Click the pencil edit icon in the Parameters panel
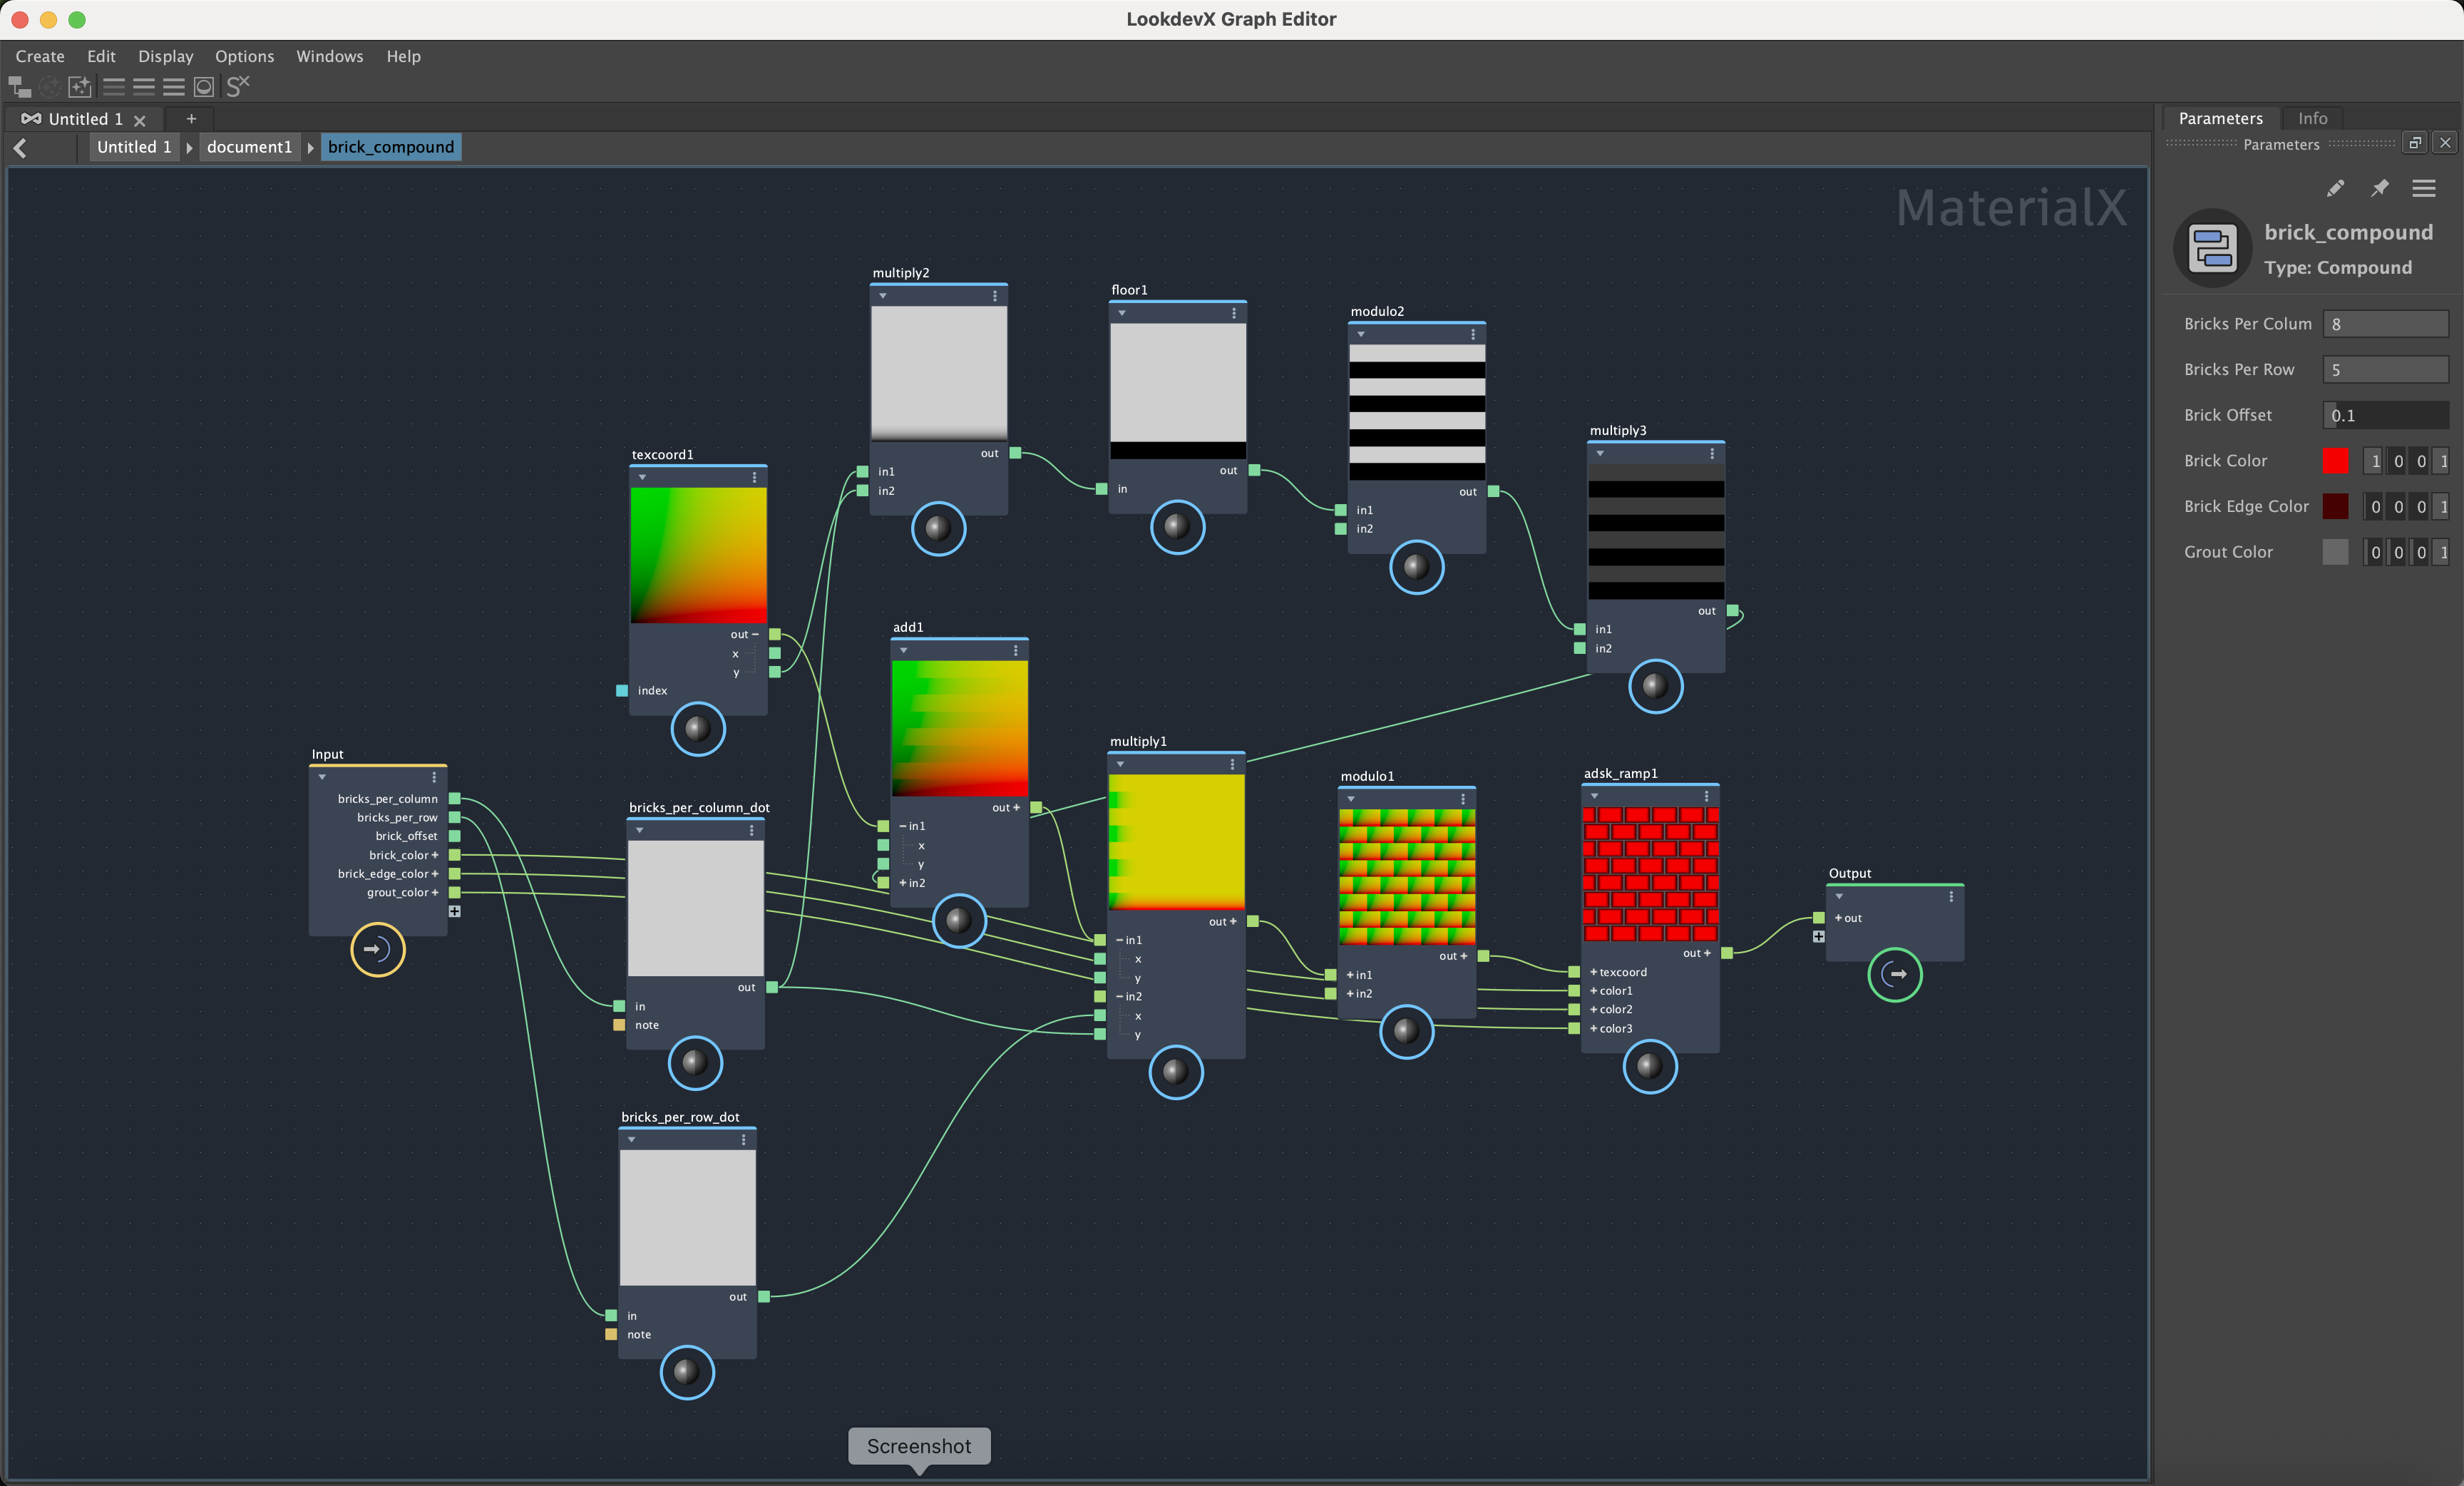The width and height of the screenshot is (2464, 1486). click(x=2335, y=188)
